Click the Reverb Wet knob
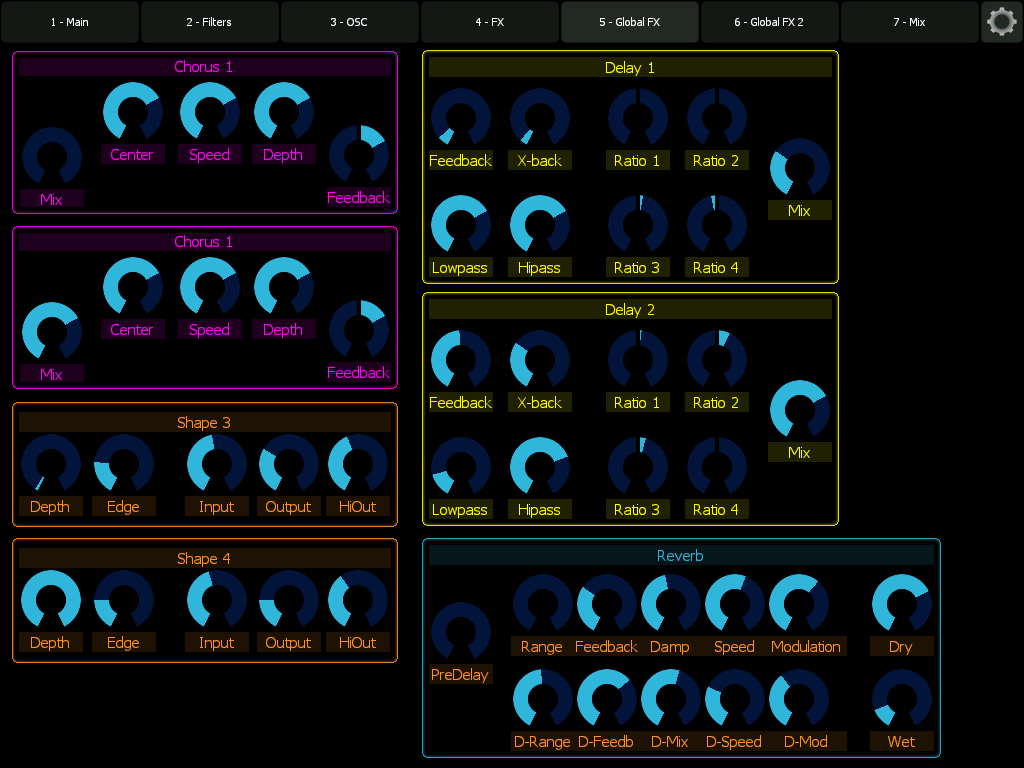 902,699
